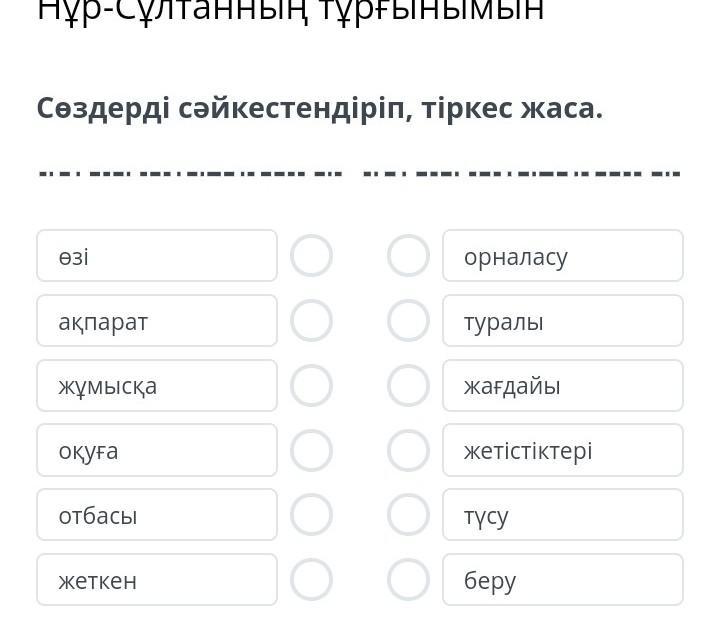The width and height of the screenshot is (720, 621).
Task: Select the circle beside орналасу
Action: point(408,256)
